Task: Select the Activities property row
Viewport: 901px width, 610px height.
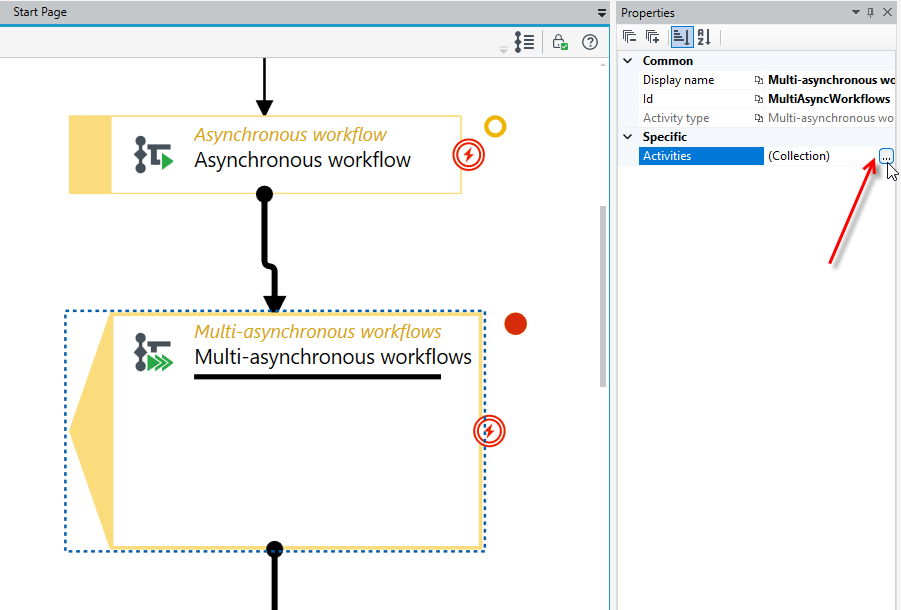Action: coord(701,156)
